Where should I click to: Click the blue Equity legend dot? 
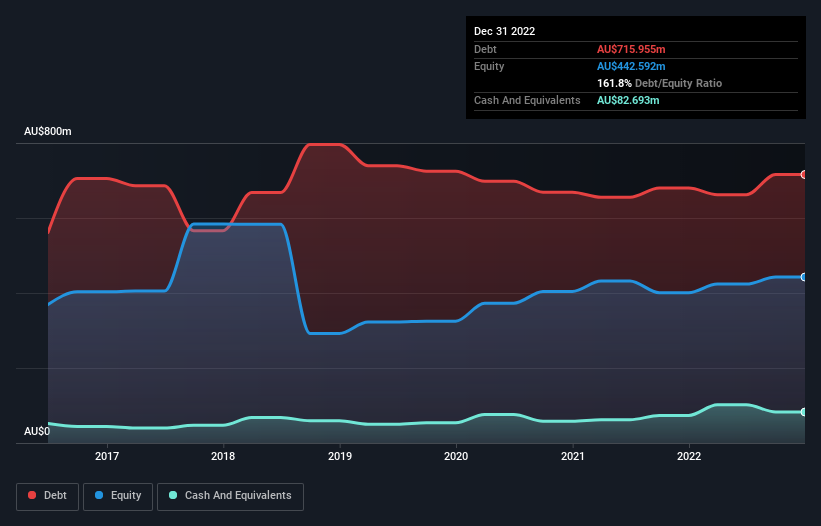[99, 495]
